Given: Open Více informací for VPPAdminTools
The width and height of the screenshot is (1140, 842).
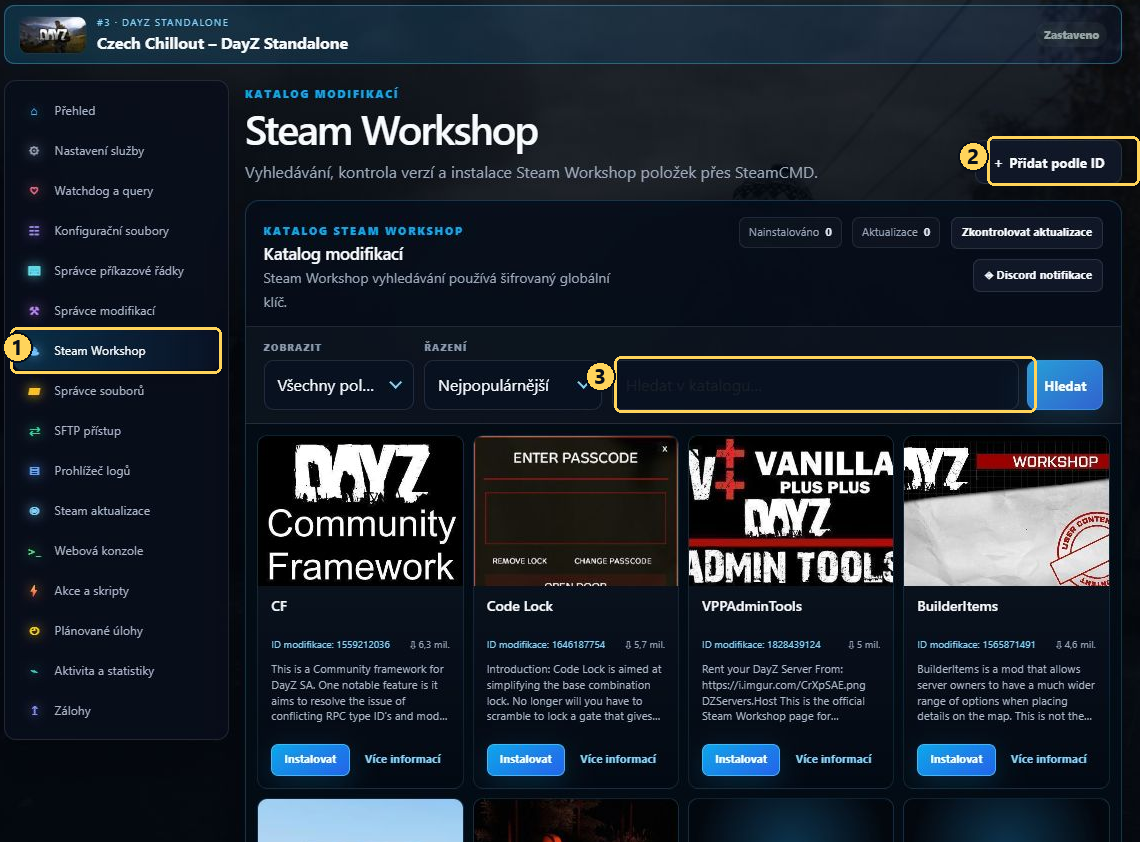Looking at the screenshot, I should coord(833,759).
